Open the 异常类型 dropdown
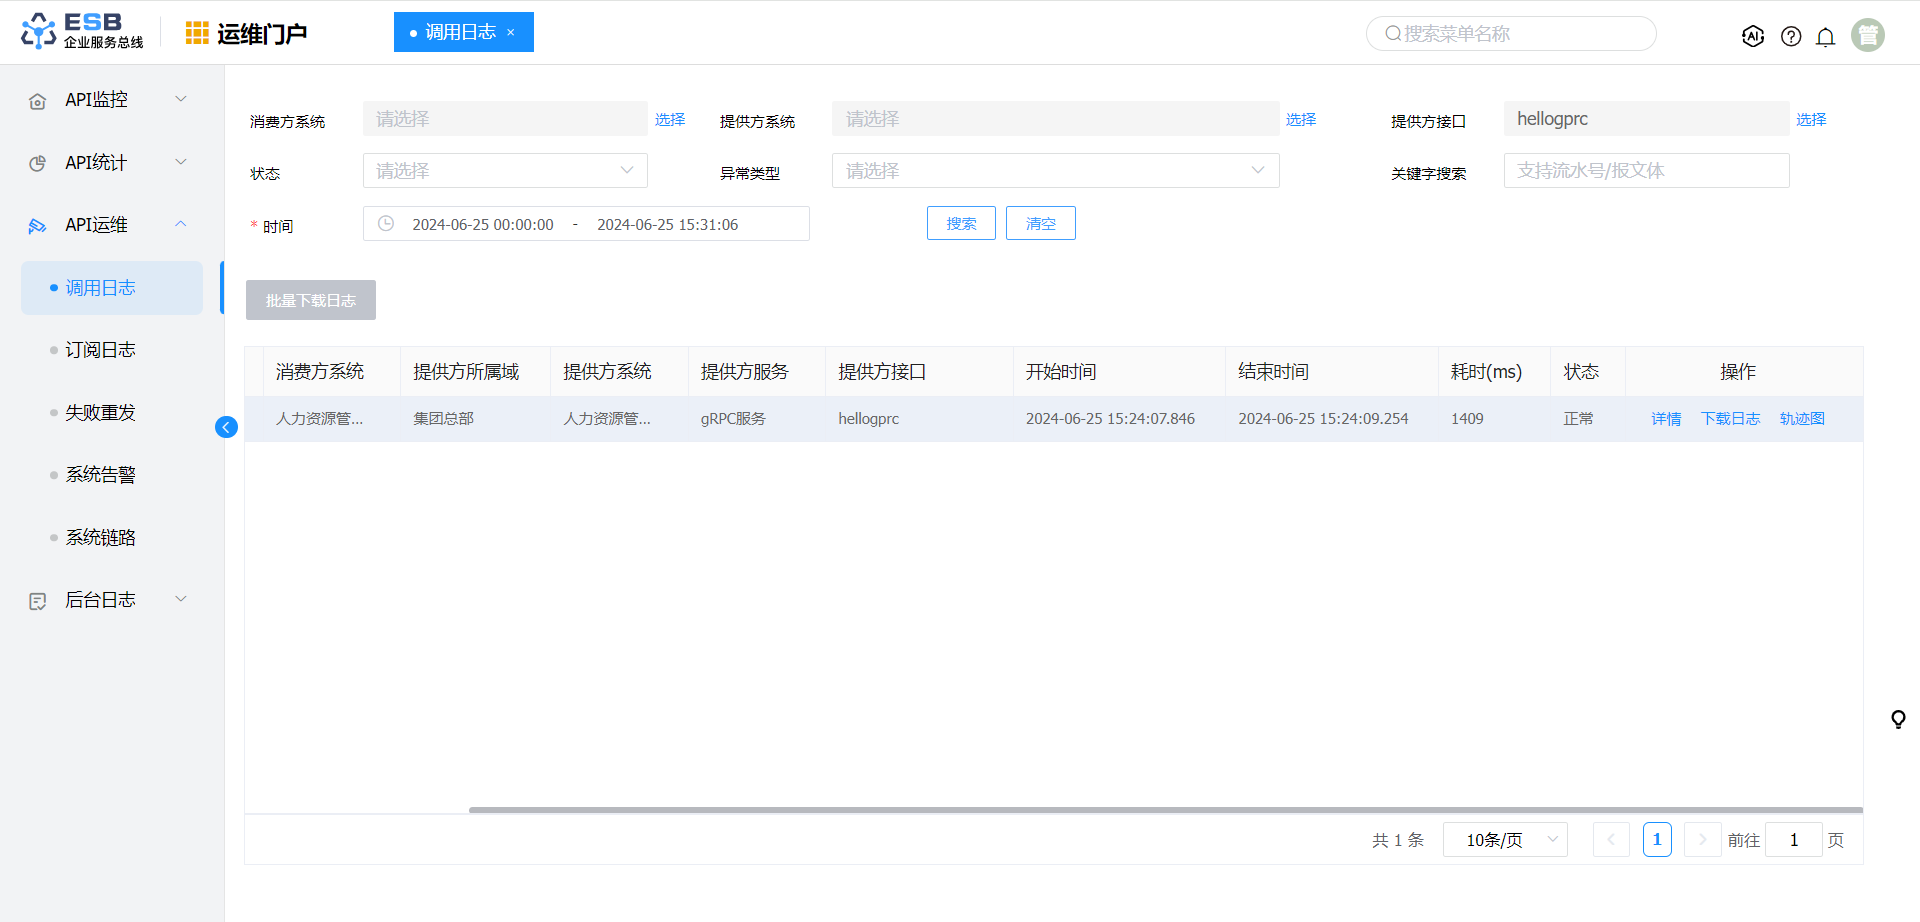The height and width of the screenshot is (922, 1920). (x=1054, y=171)
